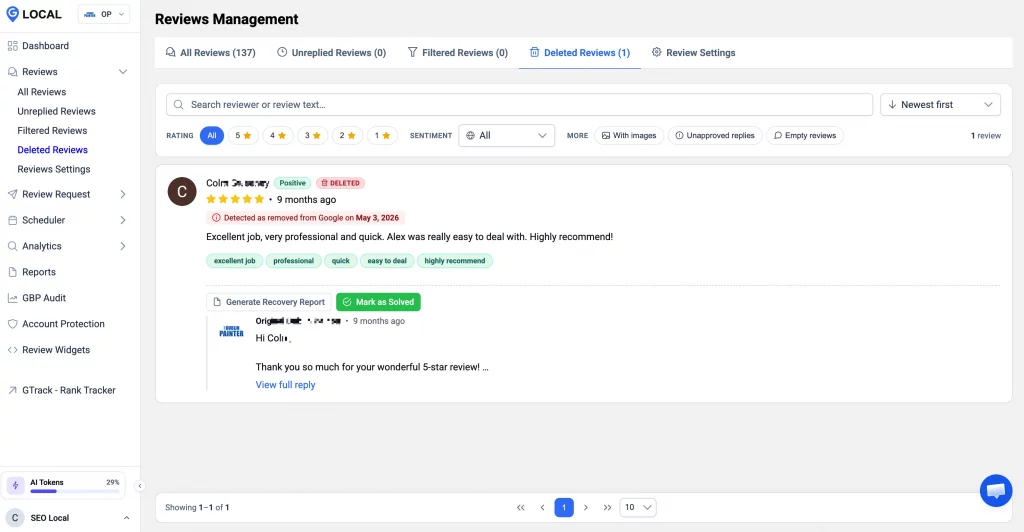The width and height of the screenshot is (1024, 532).
Task: Go to previous page arrow
Action: [542, 508]
